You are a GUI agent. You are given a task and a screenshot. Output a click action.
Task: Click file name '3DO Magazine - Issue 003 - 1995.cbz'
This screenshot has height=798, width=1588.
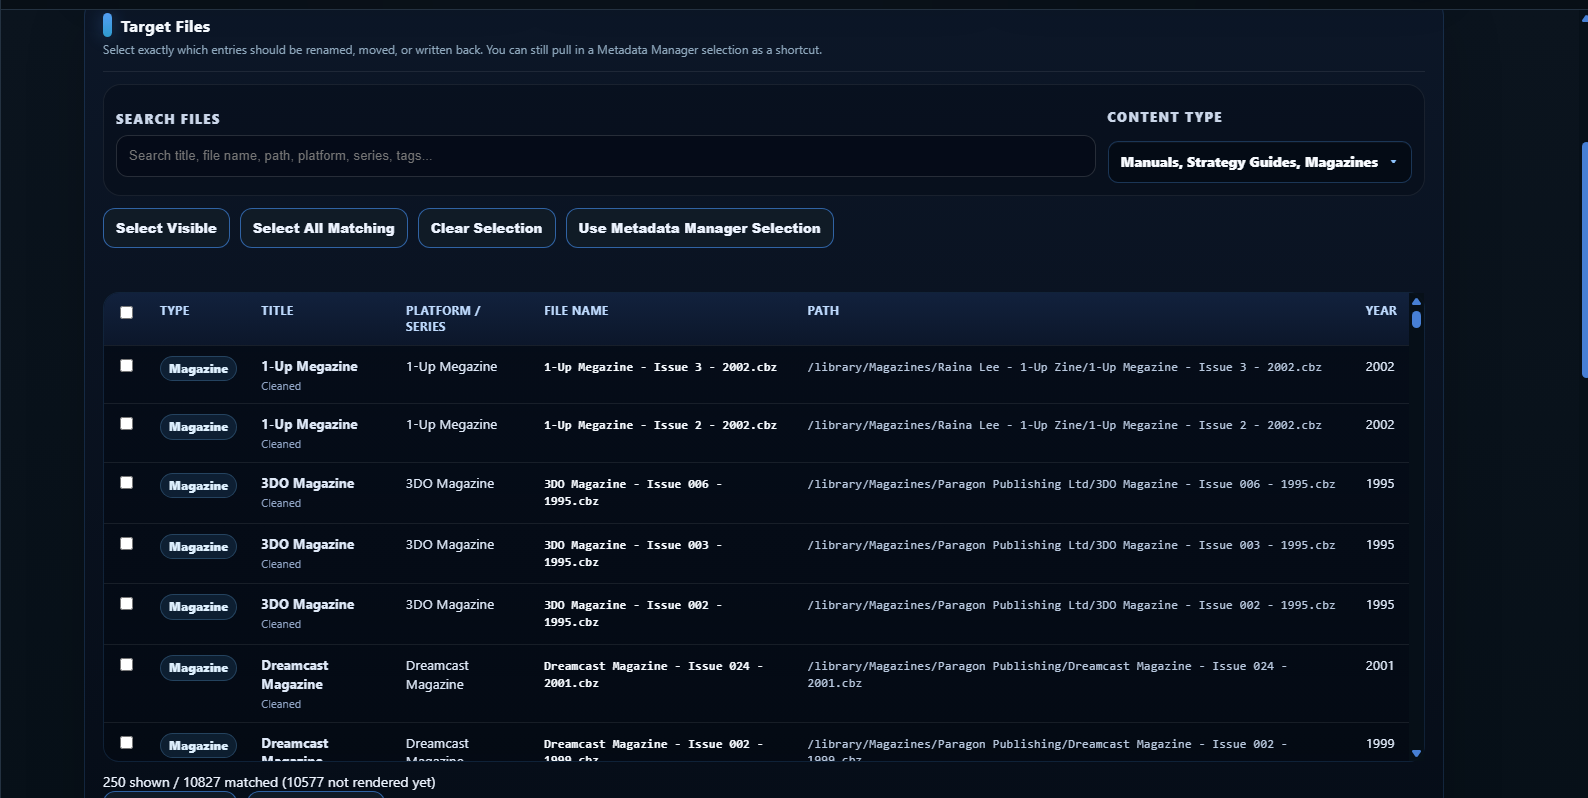pyautogui.click(x=633, y=553)
